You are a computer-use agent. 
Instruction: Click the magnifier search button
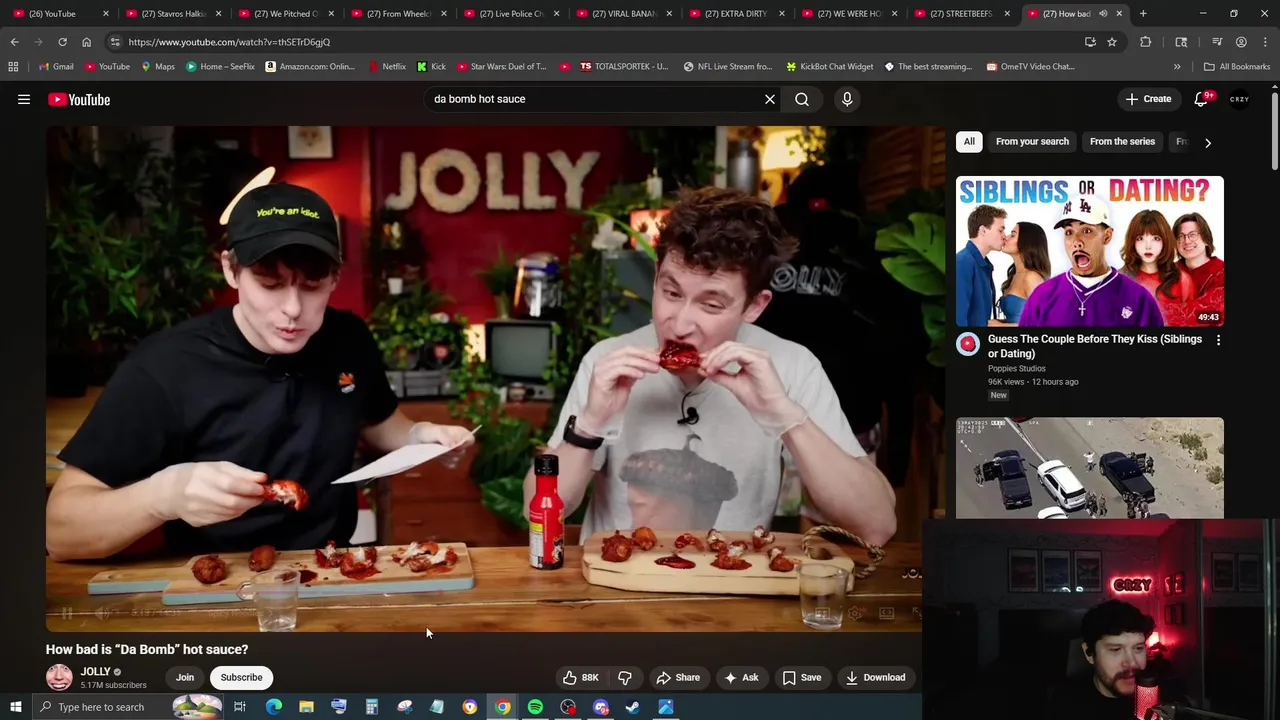pyautogui.click(x=802, y=99)
